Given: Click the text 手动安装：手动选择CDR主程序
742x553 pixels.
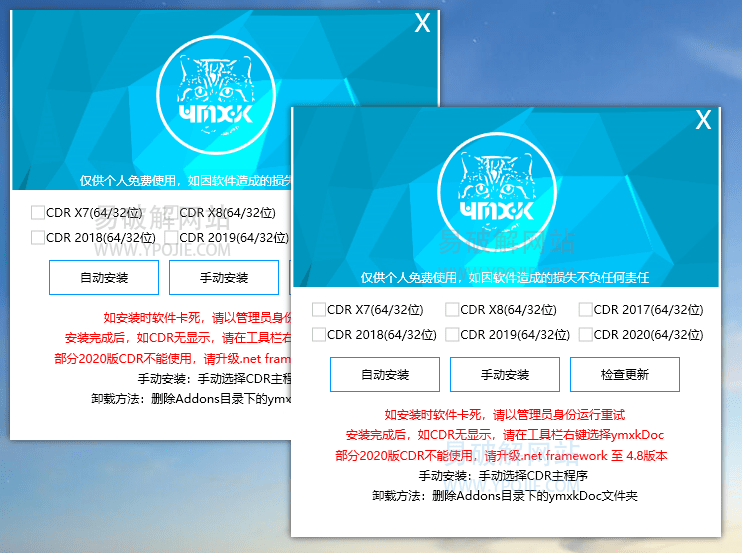Looking at the screenshot, I should pyautogui.click(x=504, y=475).
